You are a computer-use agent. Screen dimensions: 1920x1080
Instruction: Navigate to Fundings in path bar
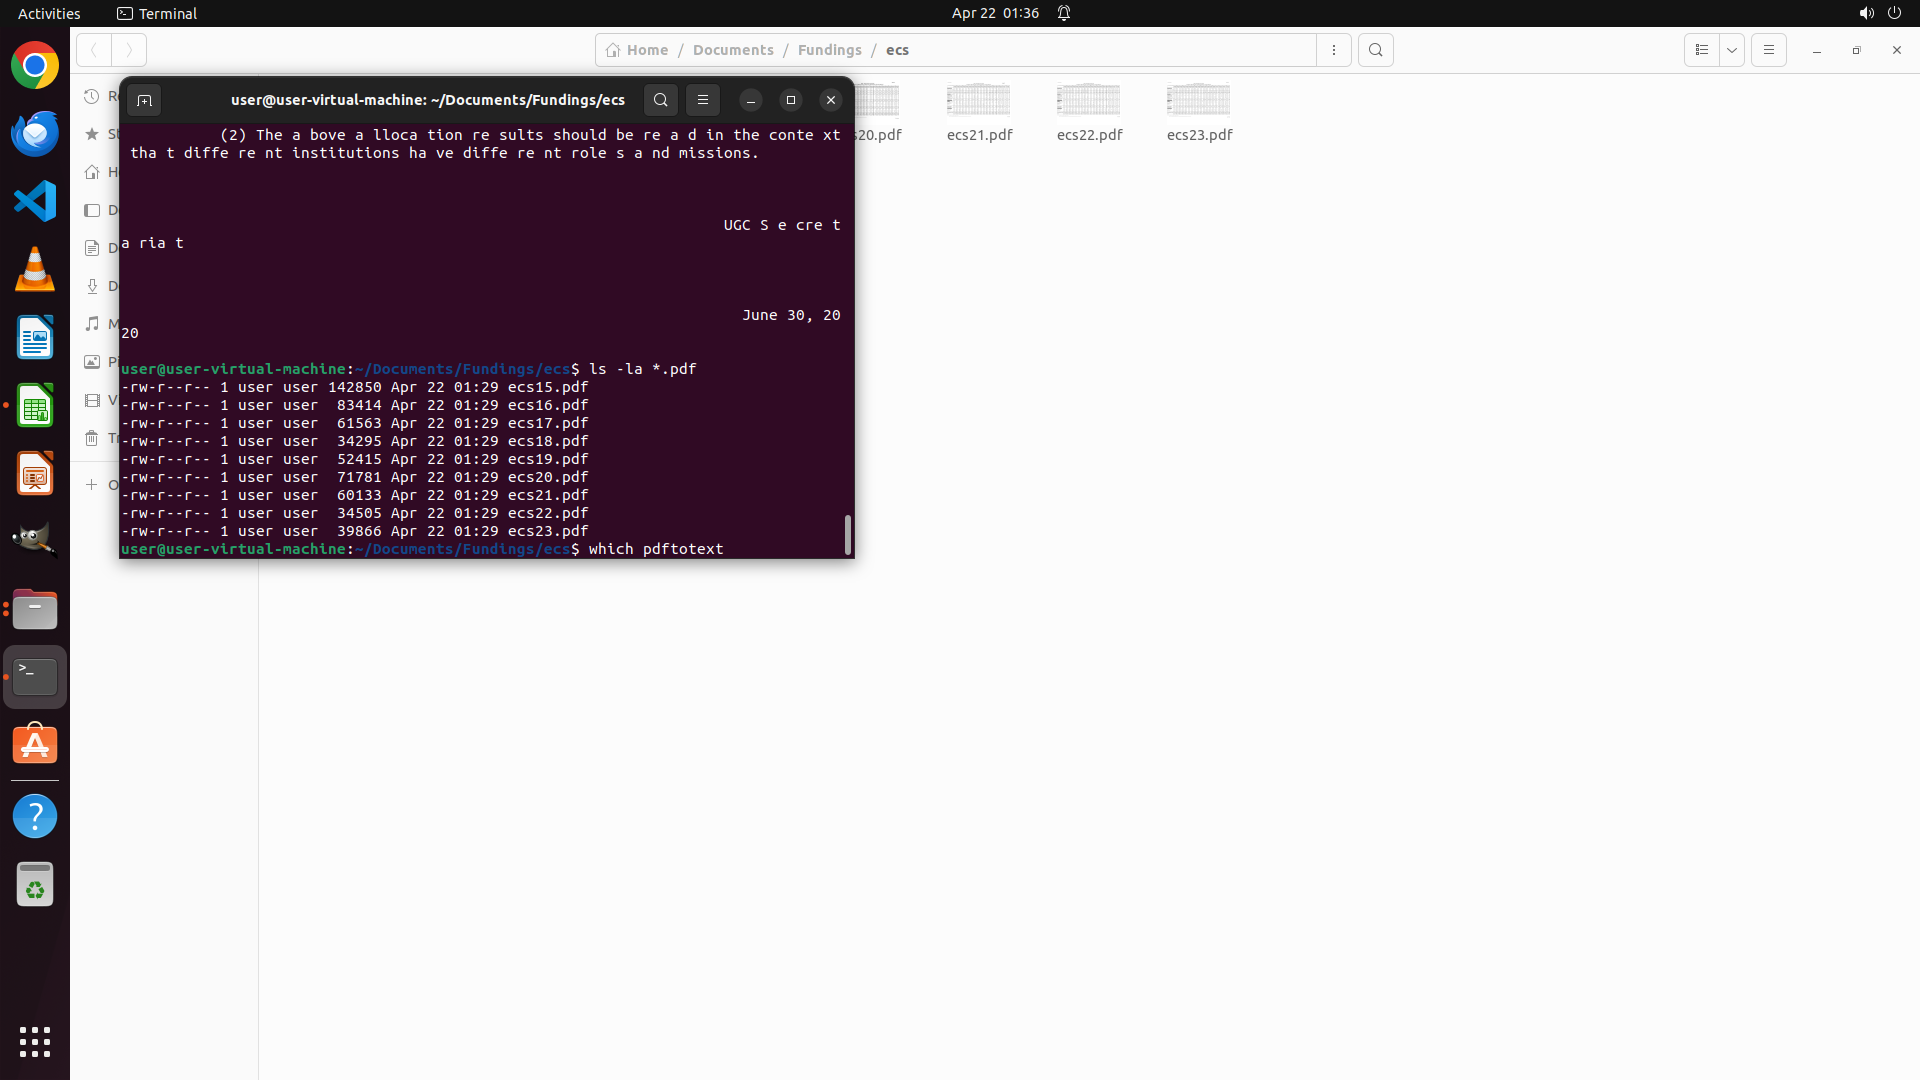point(829,50)
